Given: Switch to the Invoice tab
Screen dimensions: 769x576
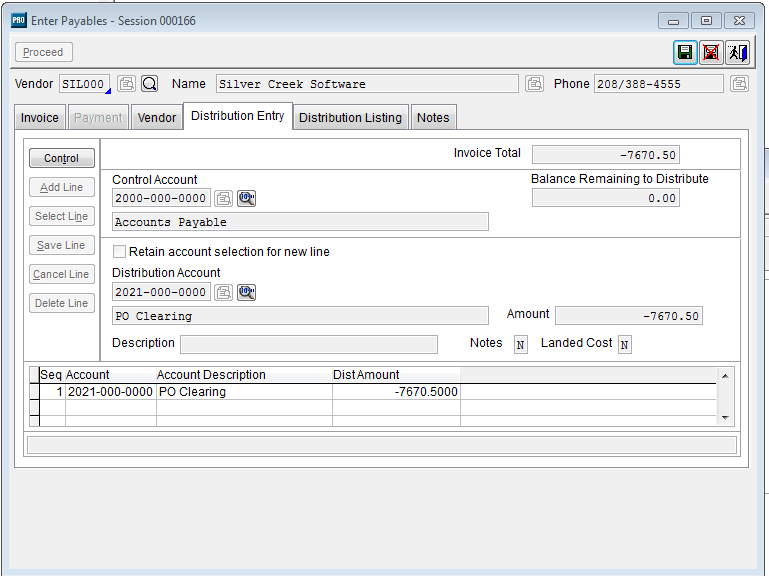Looking at the screenshot, I should (40, 118).
